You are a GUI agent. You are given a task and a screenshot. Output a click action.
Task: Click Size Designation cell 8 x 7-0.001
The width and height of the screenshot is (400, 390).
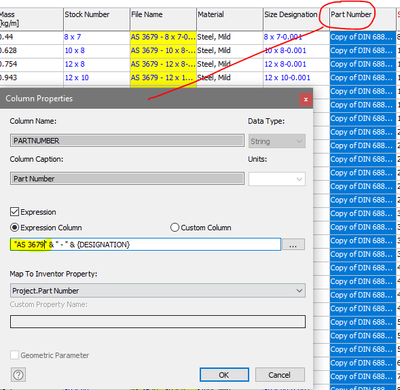click(x=296, y=37)
